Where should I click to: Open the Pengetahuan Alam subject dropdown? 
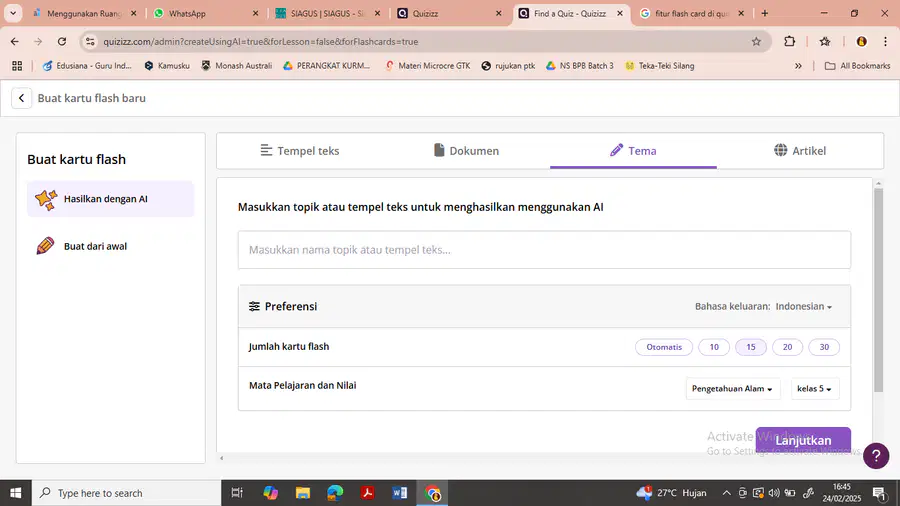(732, 388)
